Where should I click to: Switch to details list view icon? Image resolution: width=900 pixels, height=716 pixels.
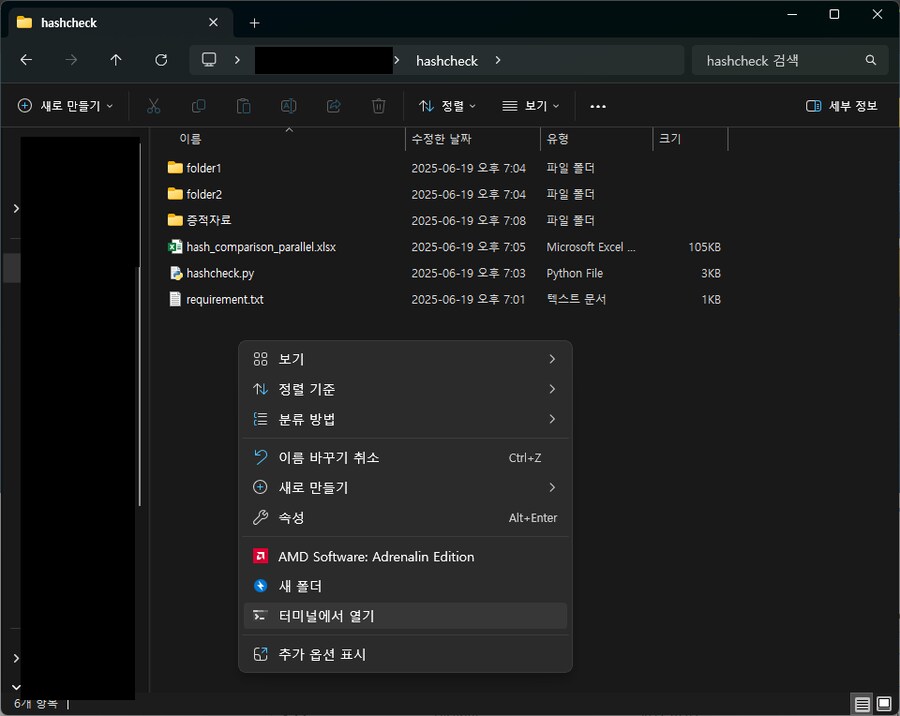[x=862, y=703]
